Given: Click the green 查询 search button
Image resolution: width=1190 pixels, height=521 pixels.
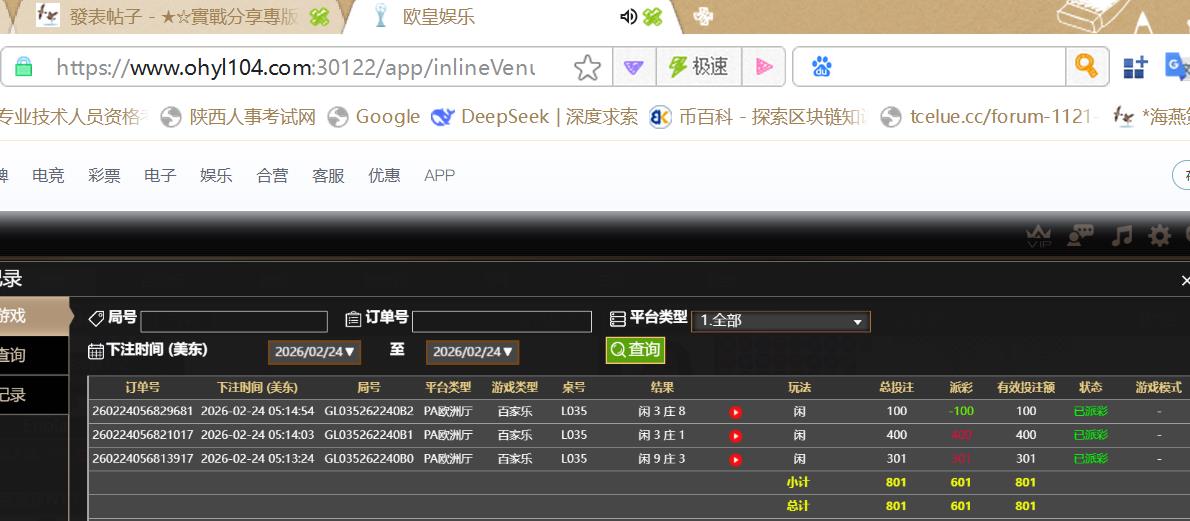Looking at the screenshot, I should pyautogui.click(x=635, y=350).
